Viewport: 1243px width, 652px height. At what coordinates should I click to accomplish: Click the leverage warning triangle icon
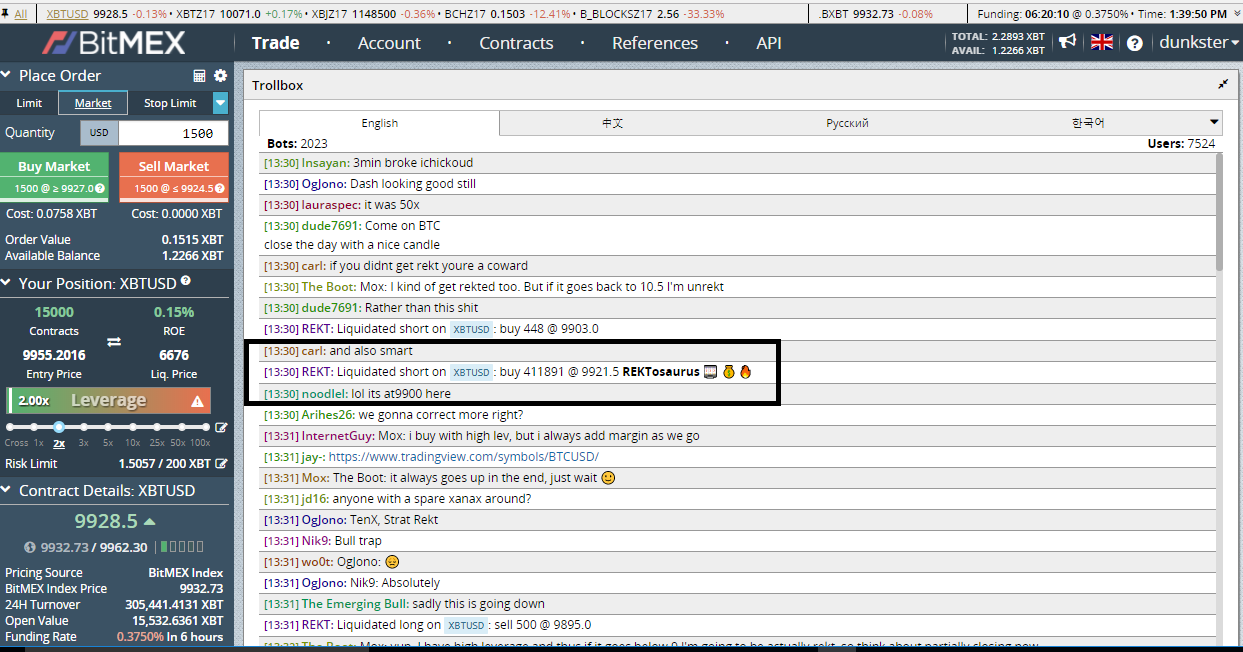[x=198, y=401]
